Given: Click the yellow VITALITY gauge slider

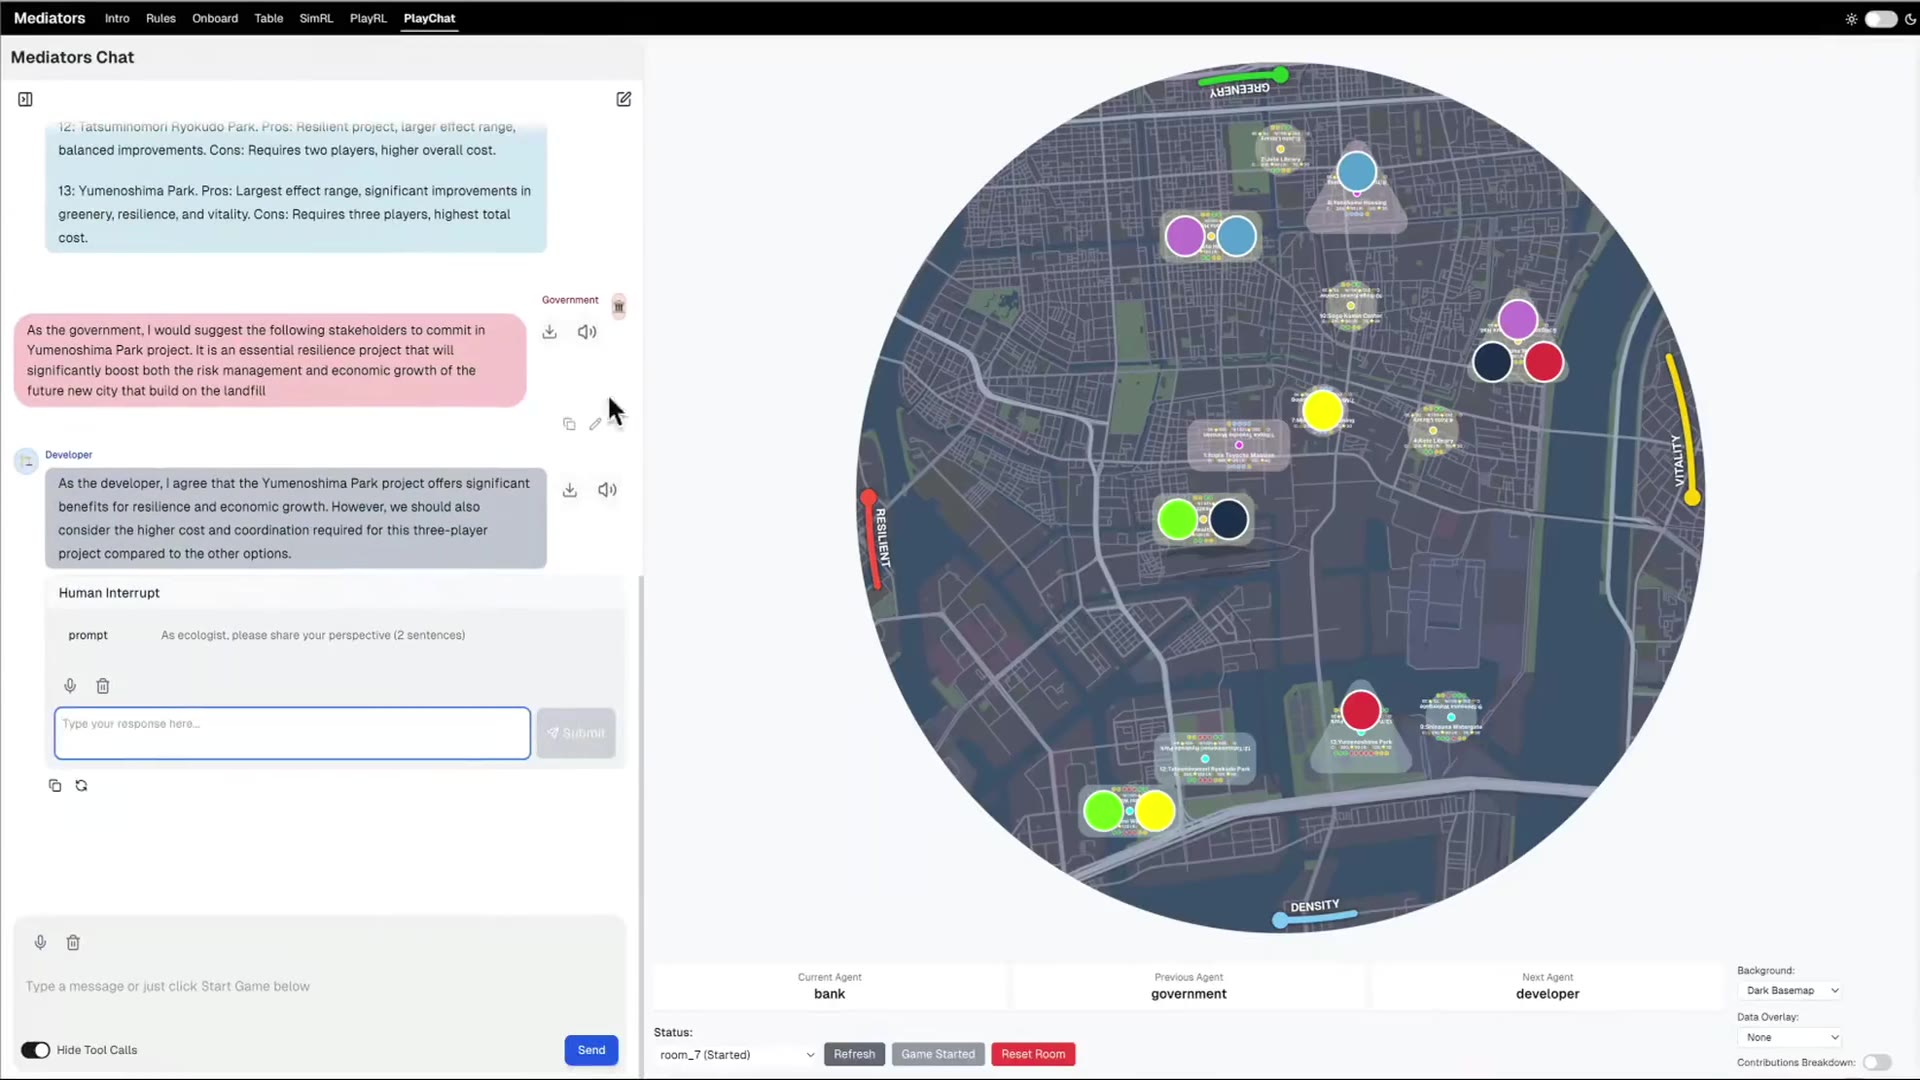Looking at the screenshot, I should (1683, 428).
